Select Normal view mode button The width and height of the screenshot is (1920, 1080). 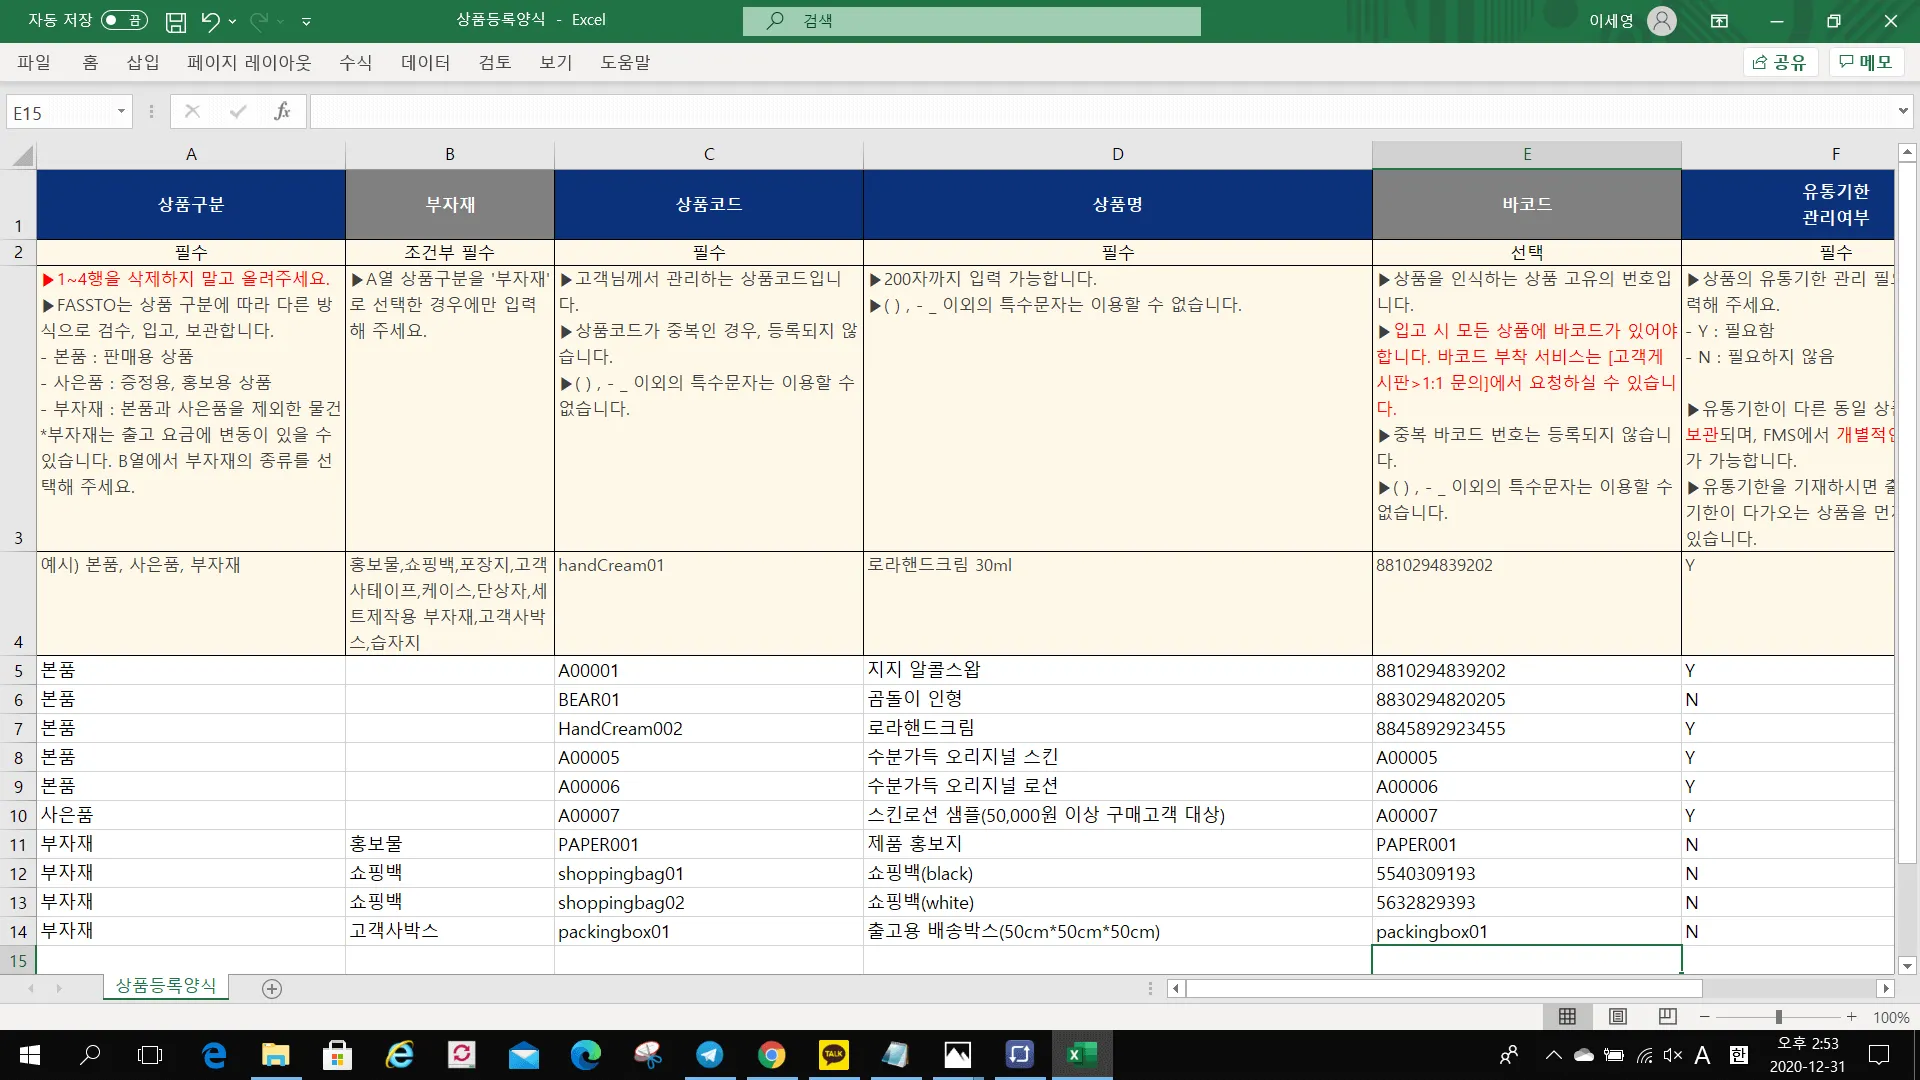point(1567,1017)
